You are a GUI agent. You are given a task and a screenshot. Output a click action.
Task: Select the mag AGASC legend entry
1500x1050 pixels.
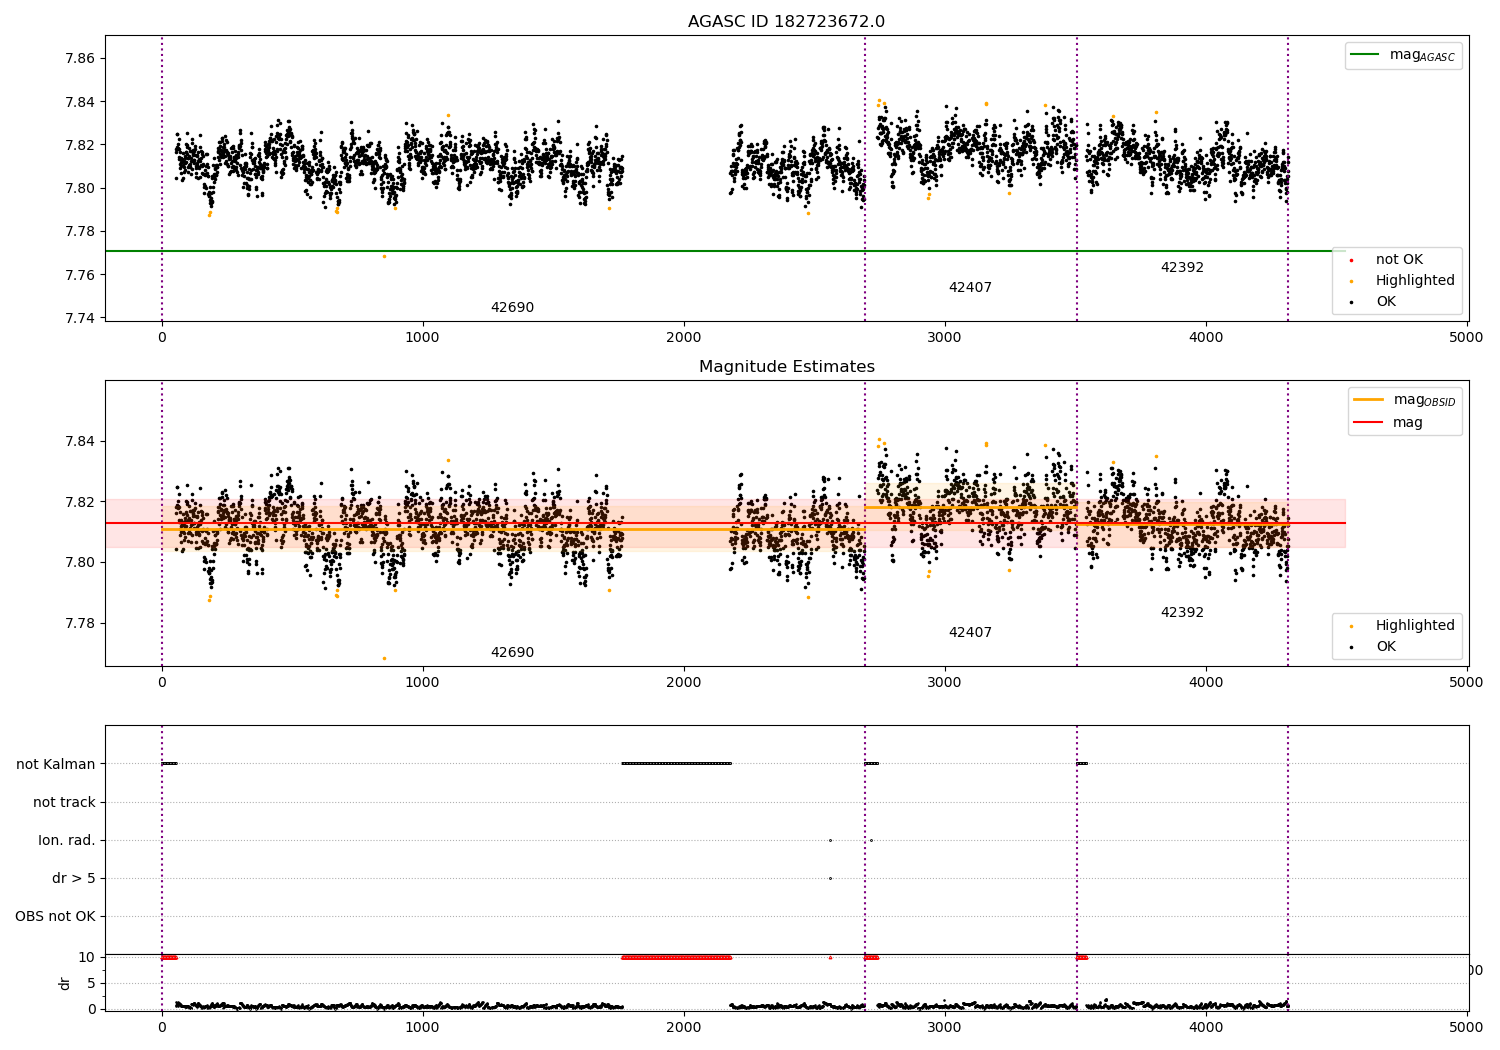pos(1403,55)
